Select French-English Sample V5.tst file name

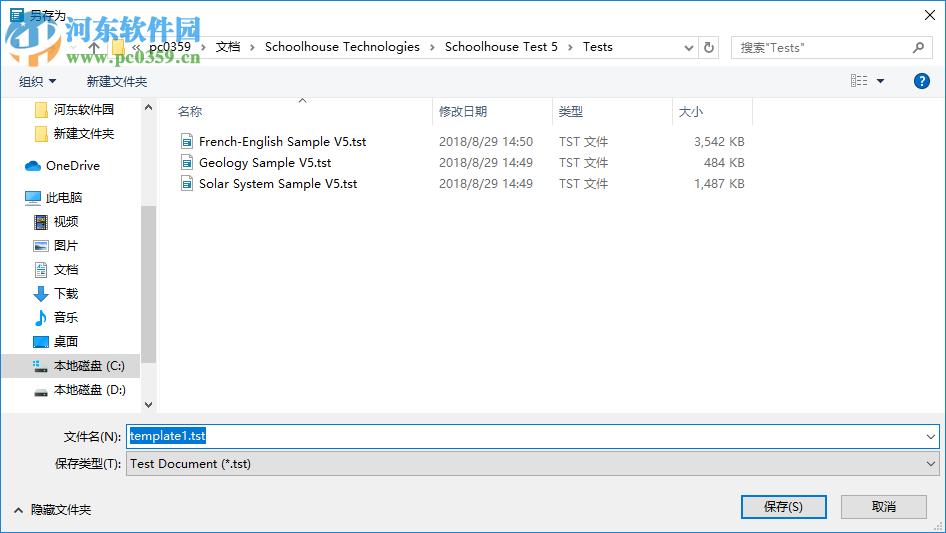click(282, 141)
